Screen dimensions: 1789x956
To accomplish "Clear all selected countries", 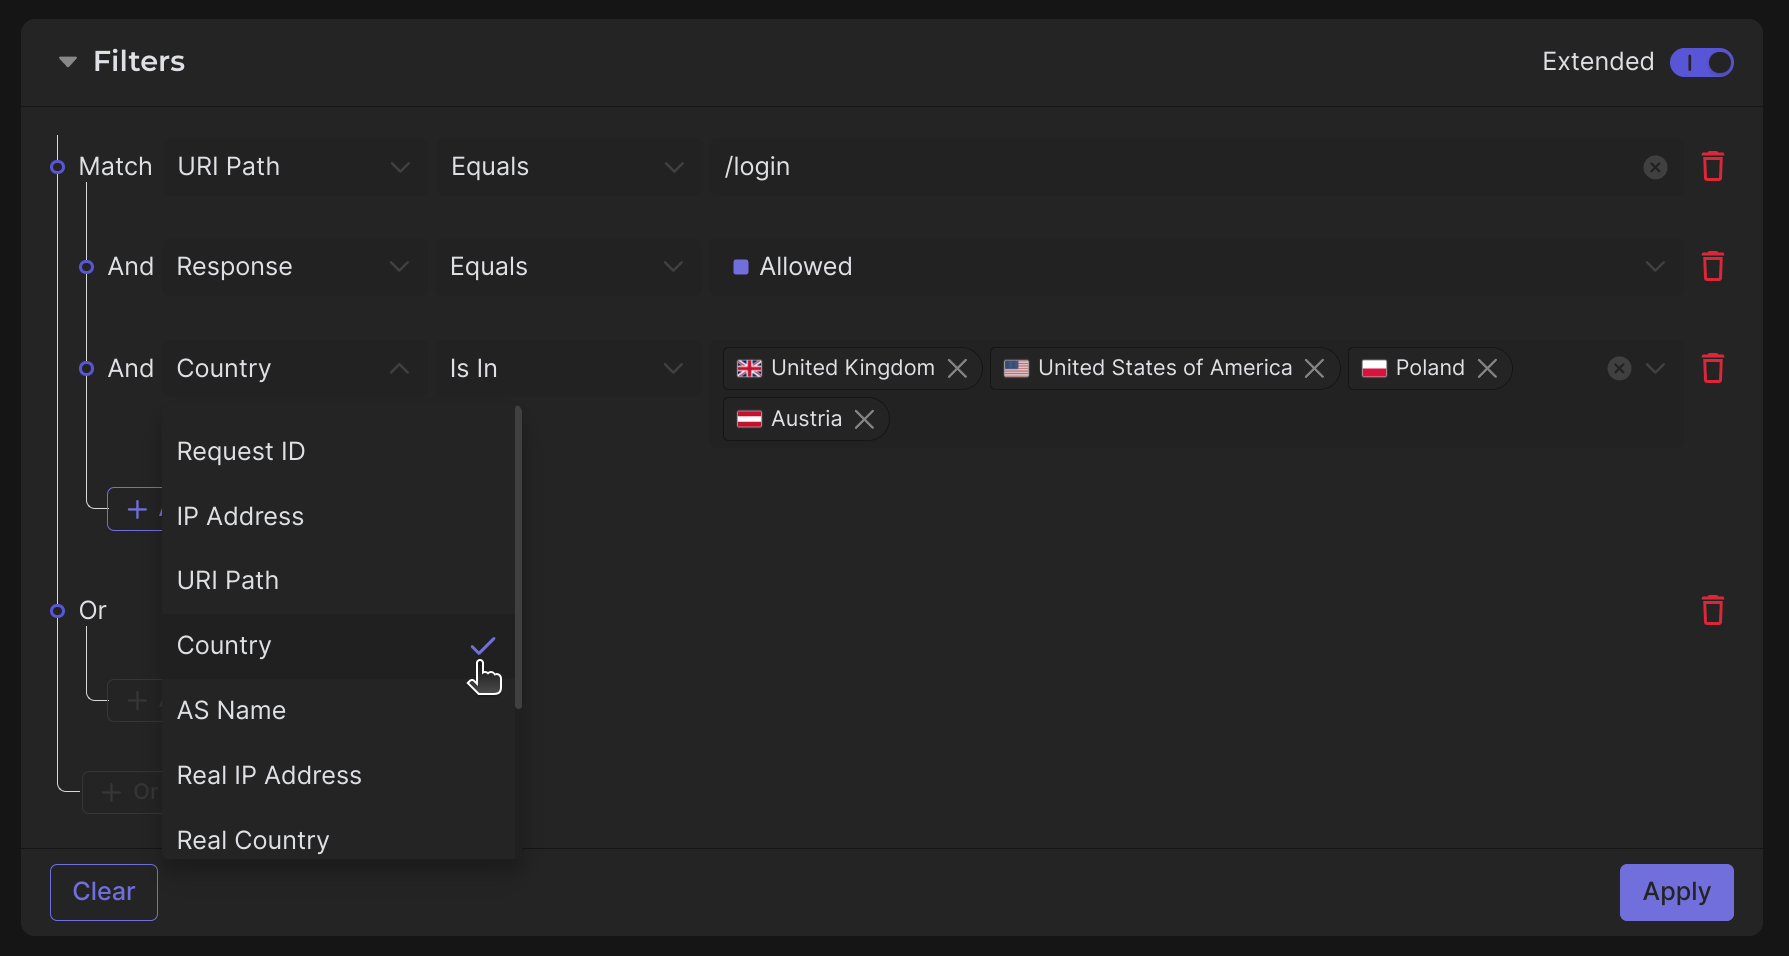I will (x=1619, y=368).
